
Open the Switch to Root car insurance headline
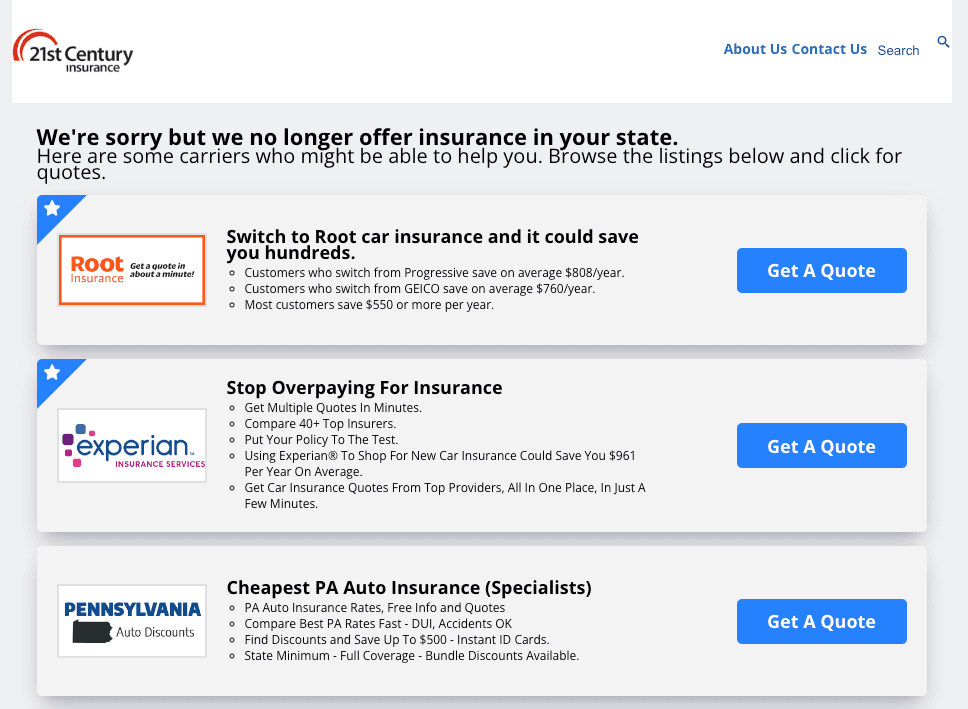pyautogui.click(x=432, y=245)
